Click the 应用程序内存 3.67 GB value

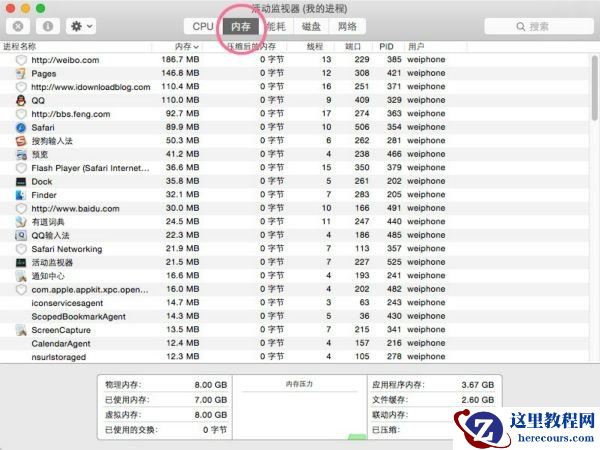pos(478,385)
